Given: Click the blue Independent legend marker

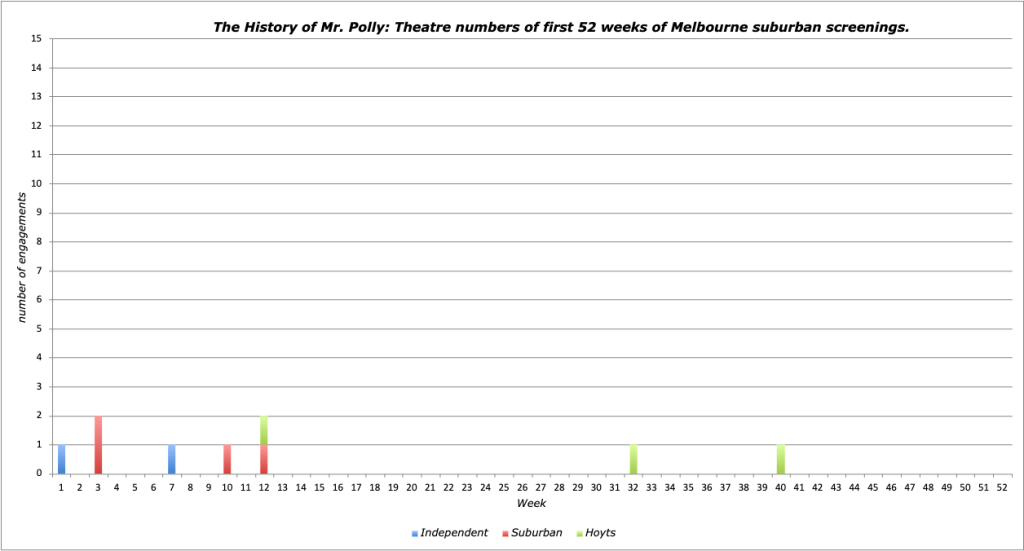Looking at the screenshot, I should pos(414,533).
